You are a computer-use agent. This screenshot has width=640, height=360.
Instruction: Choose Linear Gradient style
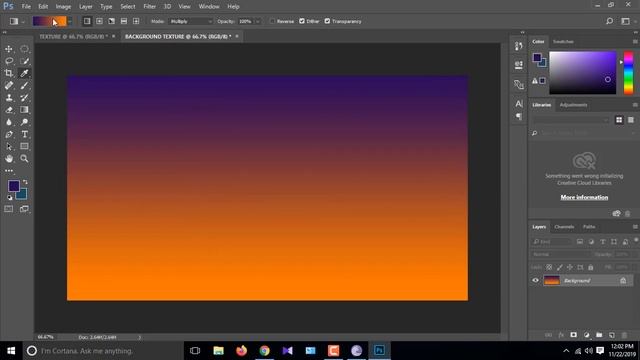tap(87, 21)
